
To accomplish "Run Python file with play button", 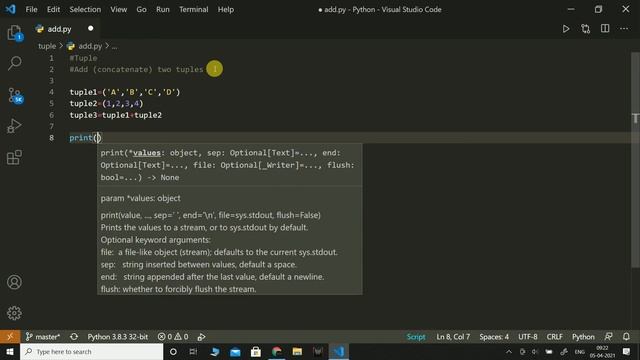I will tap(566, 29).
